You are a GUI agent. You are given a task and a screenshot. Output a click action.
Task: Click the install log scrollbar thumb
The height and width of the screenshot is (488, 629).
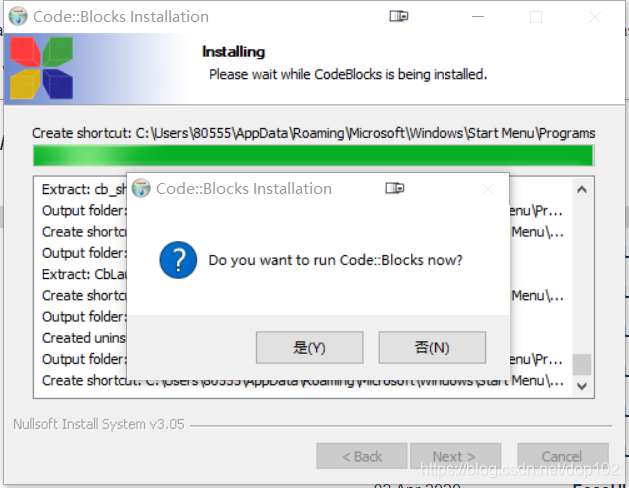tap(582, 364)
